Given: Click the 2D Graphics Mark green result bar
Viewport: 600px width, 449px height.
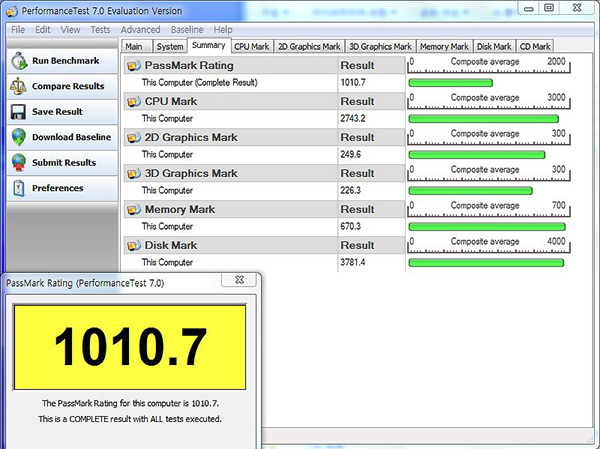Looking at the screenshot, I should 477,155.
